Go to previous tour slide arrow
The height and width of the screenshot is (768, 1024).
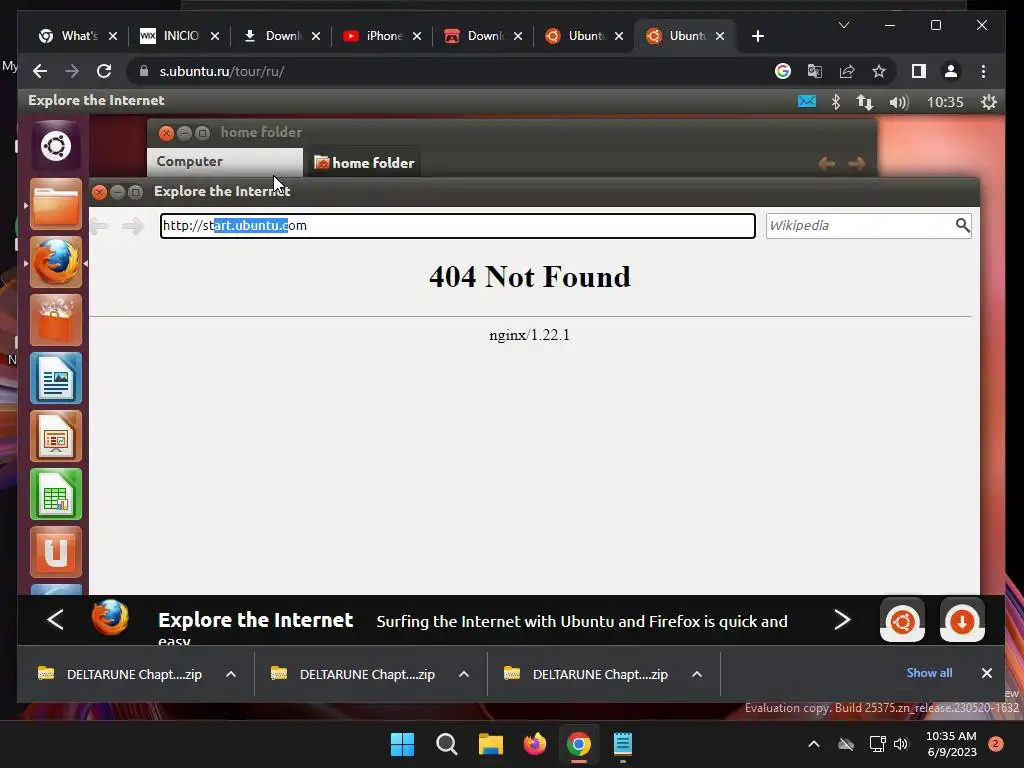[56, 619]
